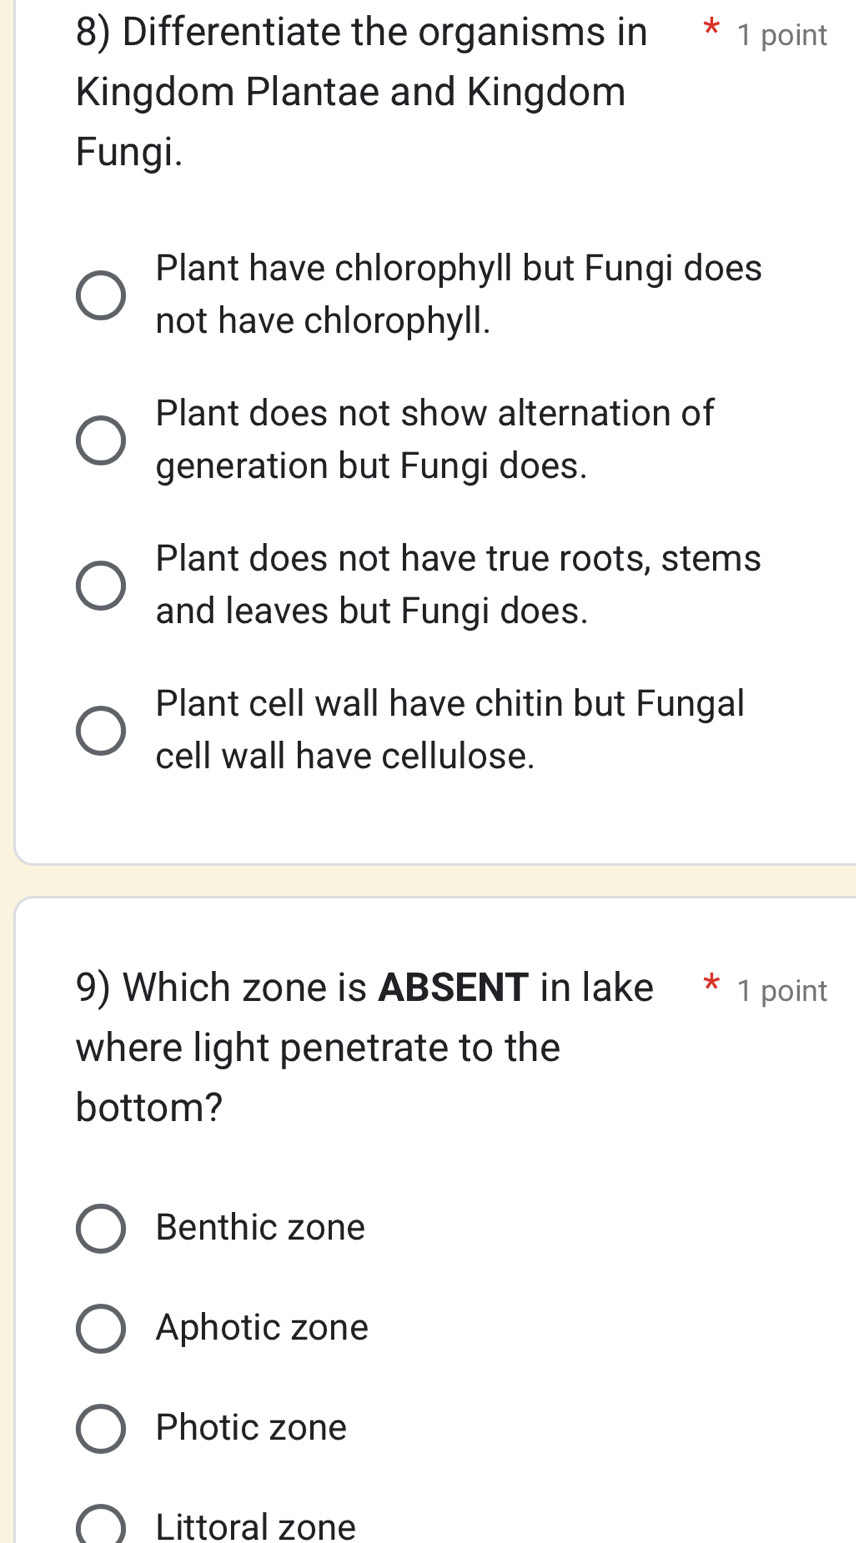
Task: Click the "Benthic zone" answer text
Action: click(261, 1228)
